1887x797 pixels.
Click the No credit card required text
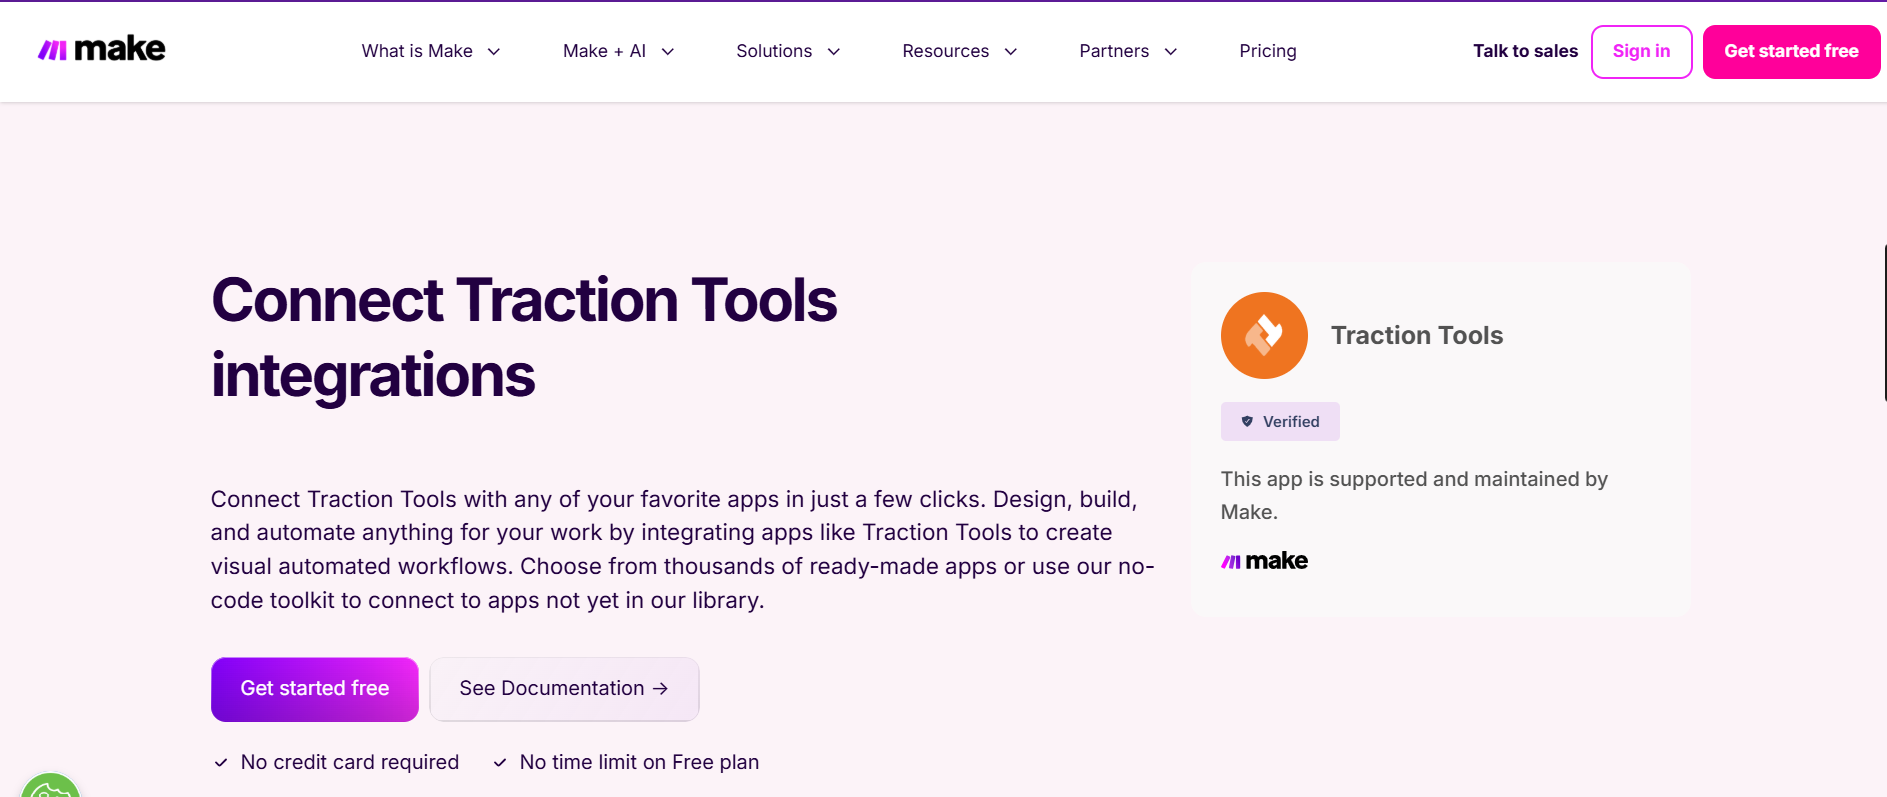coord(350,762)
